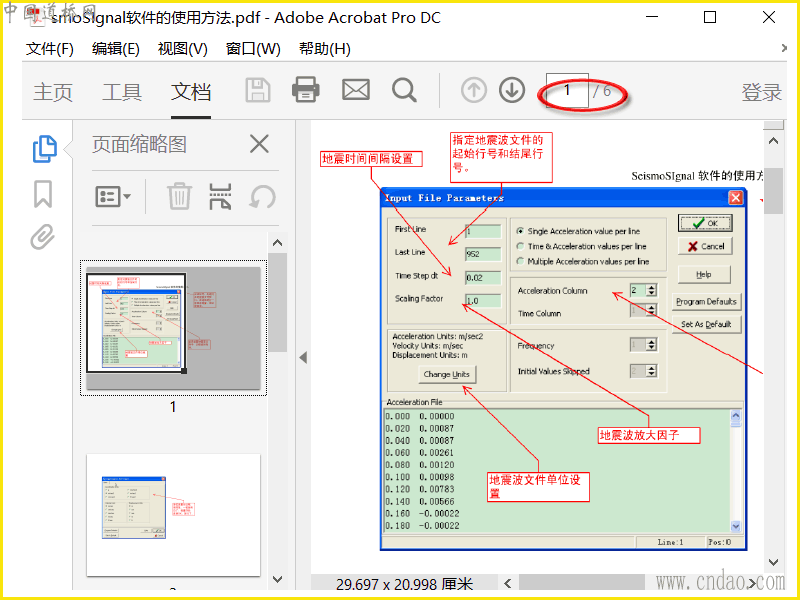Screen dimensions: 800x600
Task: Click data row 0.020 0.00087
Action: pos(419,429)
